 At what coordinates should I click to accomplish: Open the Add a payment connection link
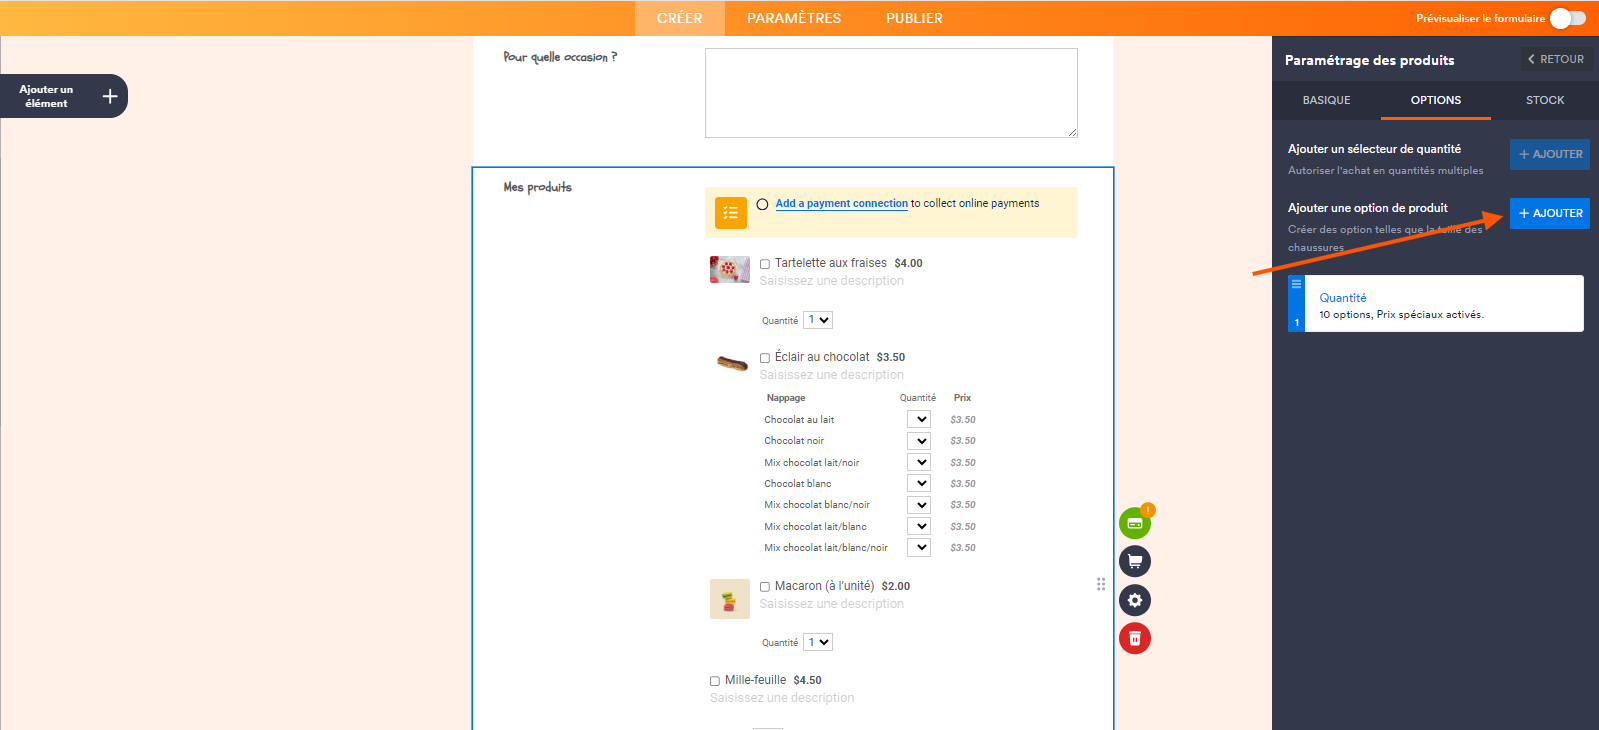(842, 203)
